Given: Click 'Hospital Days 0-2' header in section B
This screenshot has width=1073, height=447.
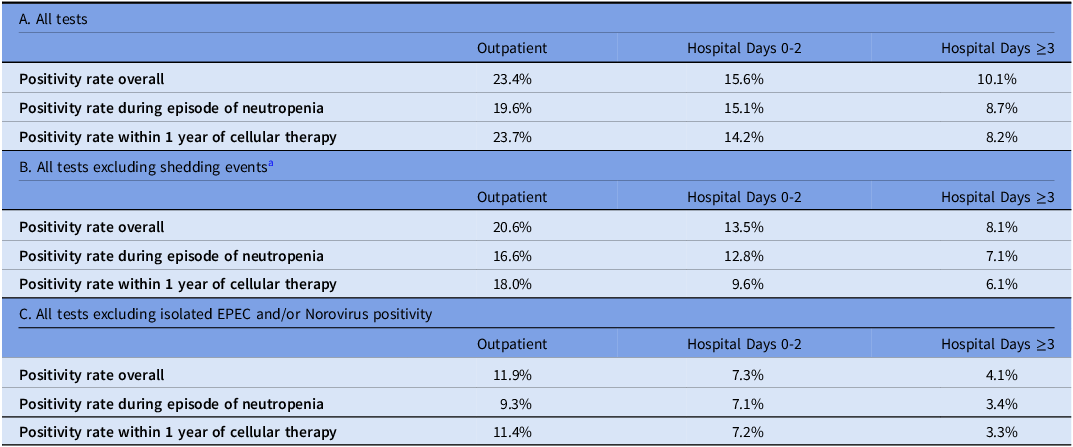Looking at the screenshot, I should tap(745, 196).
